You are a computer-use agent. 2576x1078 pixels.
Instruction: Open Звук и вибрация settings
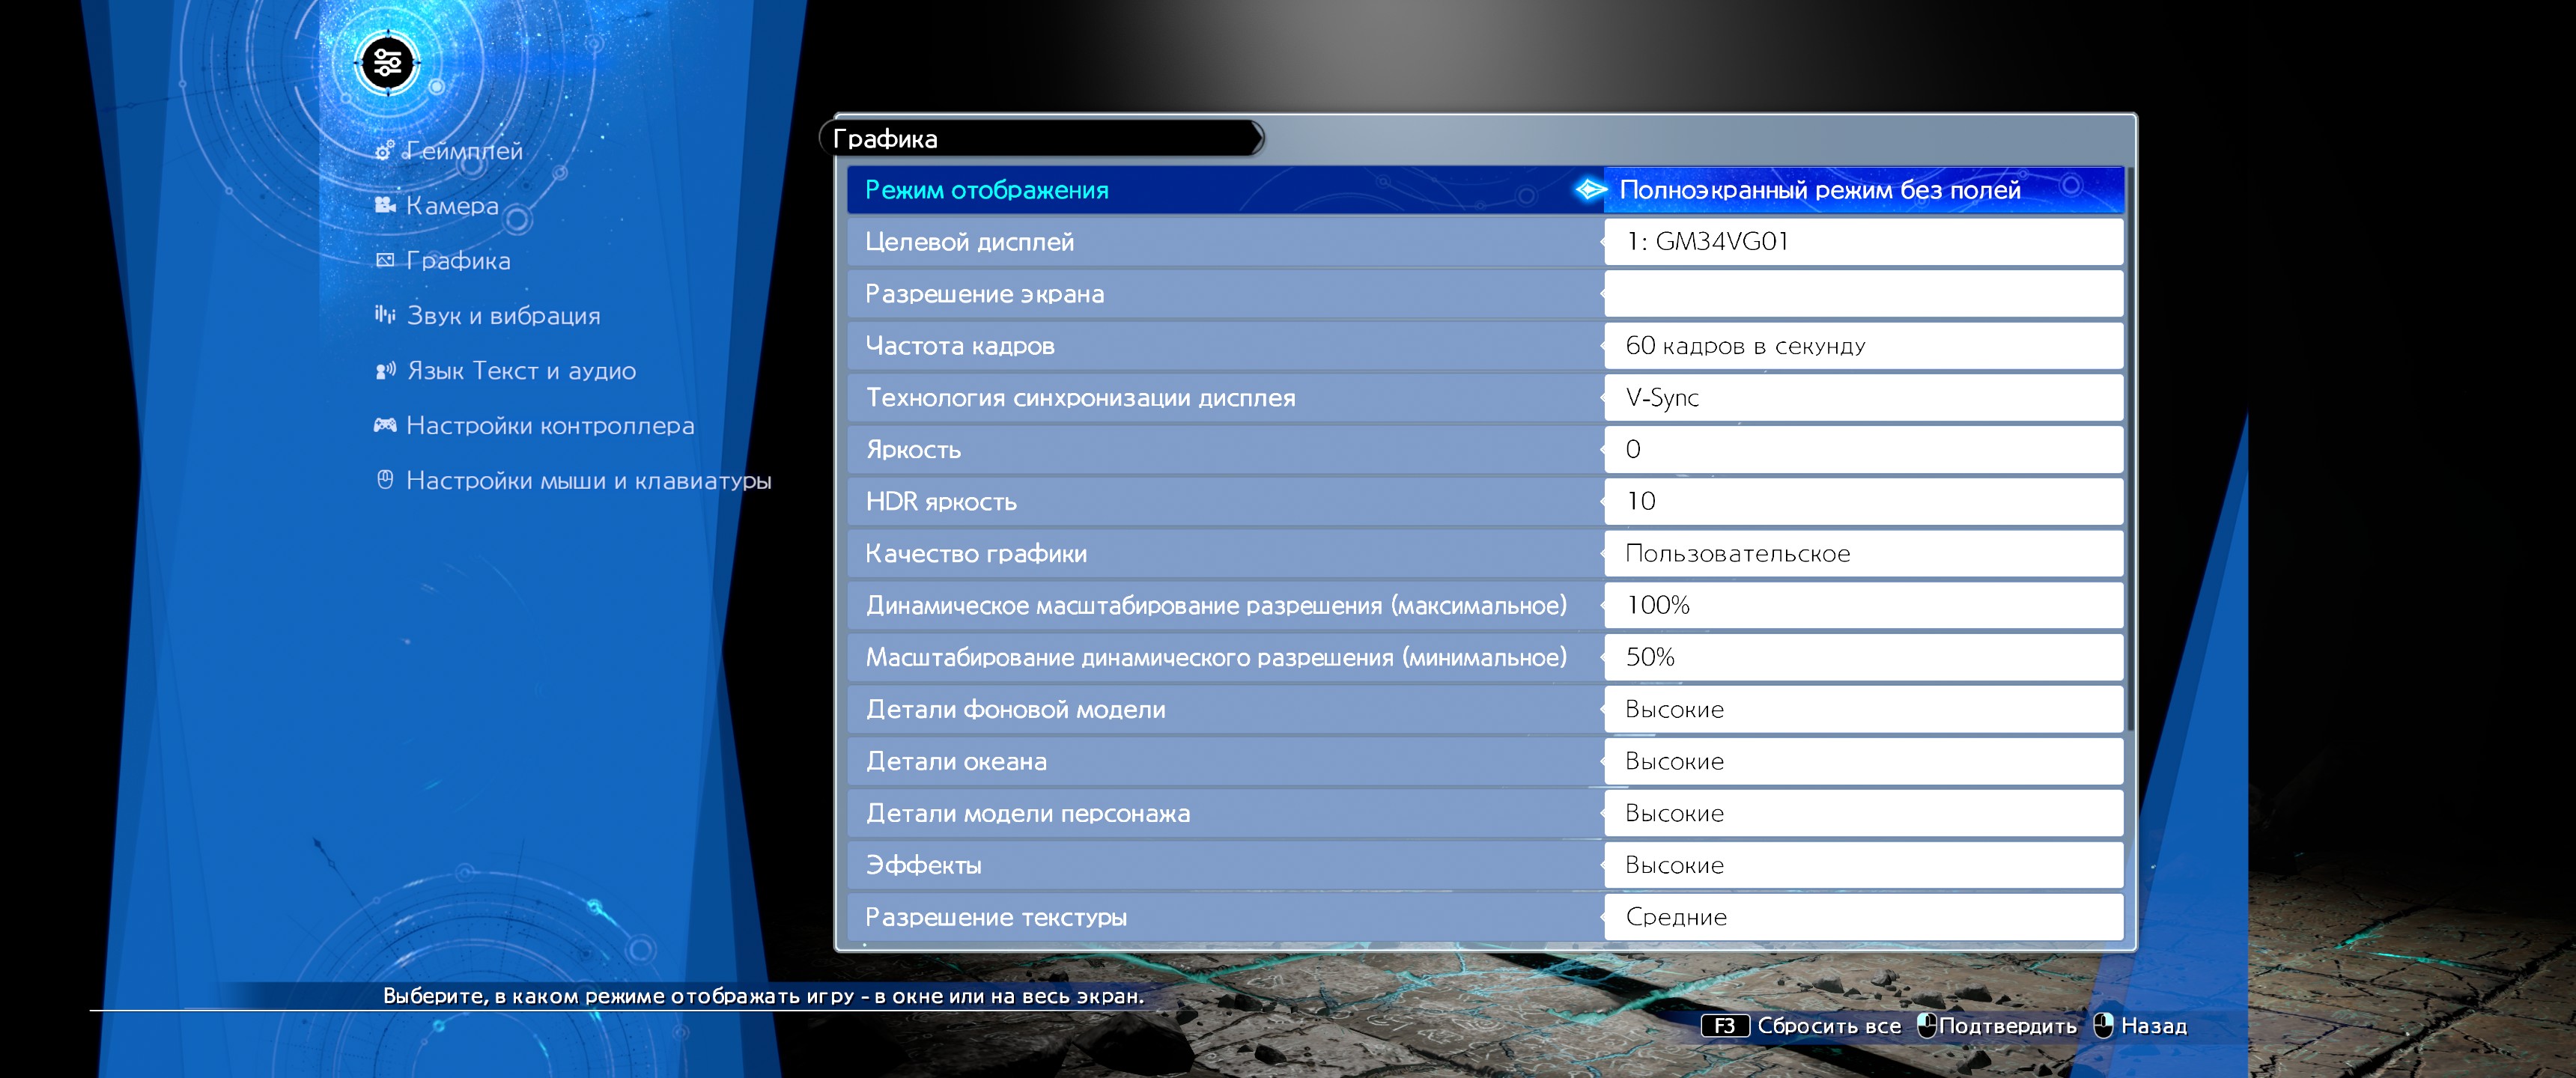pyautogui.click(x=503, y=316)
